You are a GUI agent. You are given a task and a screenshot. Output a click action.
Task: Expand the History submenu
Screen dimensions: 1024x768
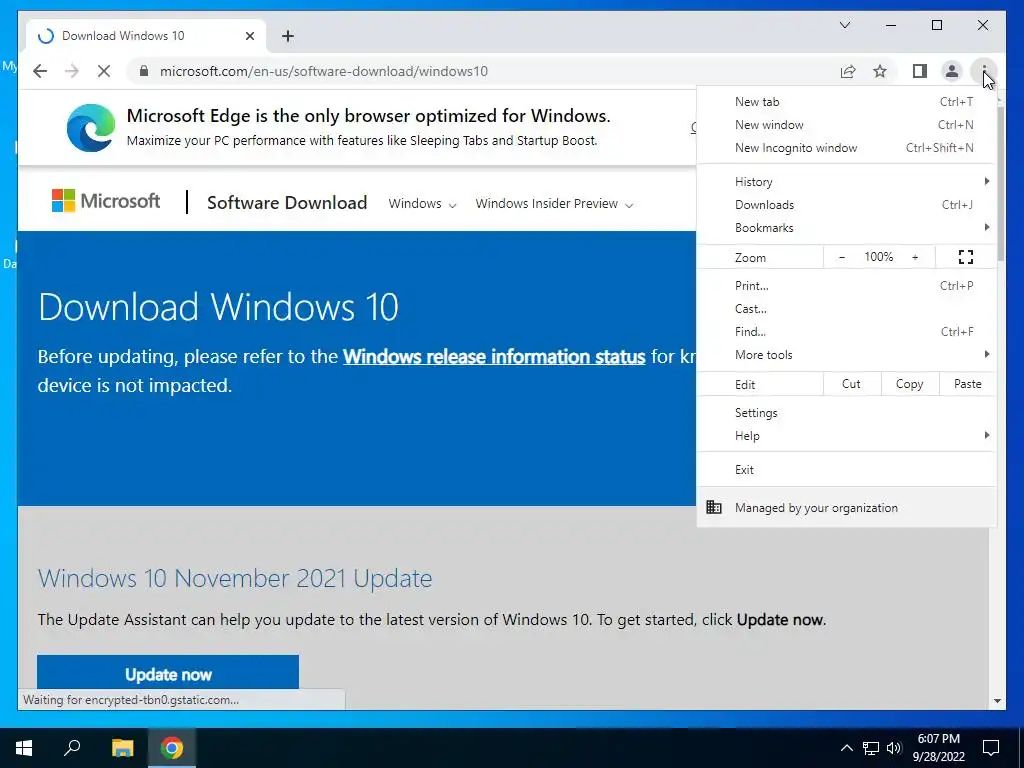pos(846,182)
